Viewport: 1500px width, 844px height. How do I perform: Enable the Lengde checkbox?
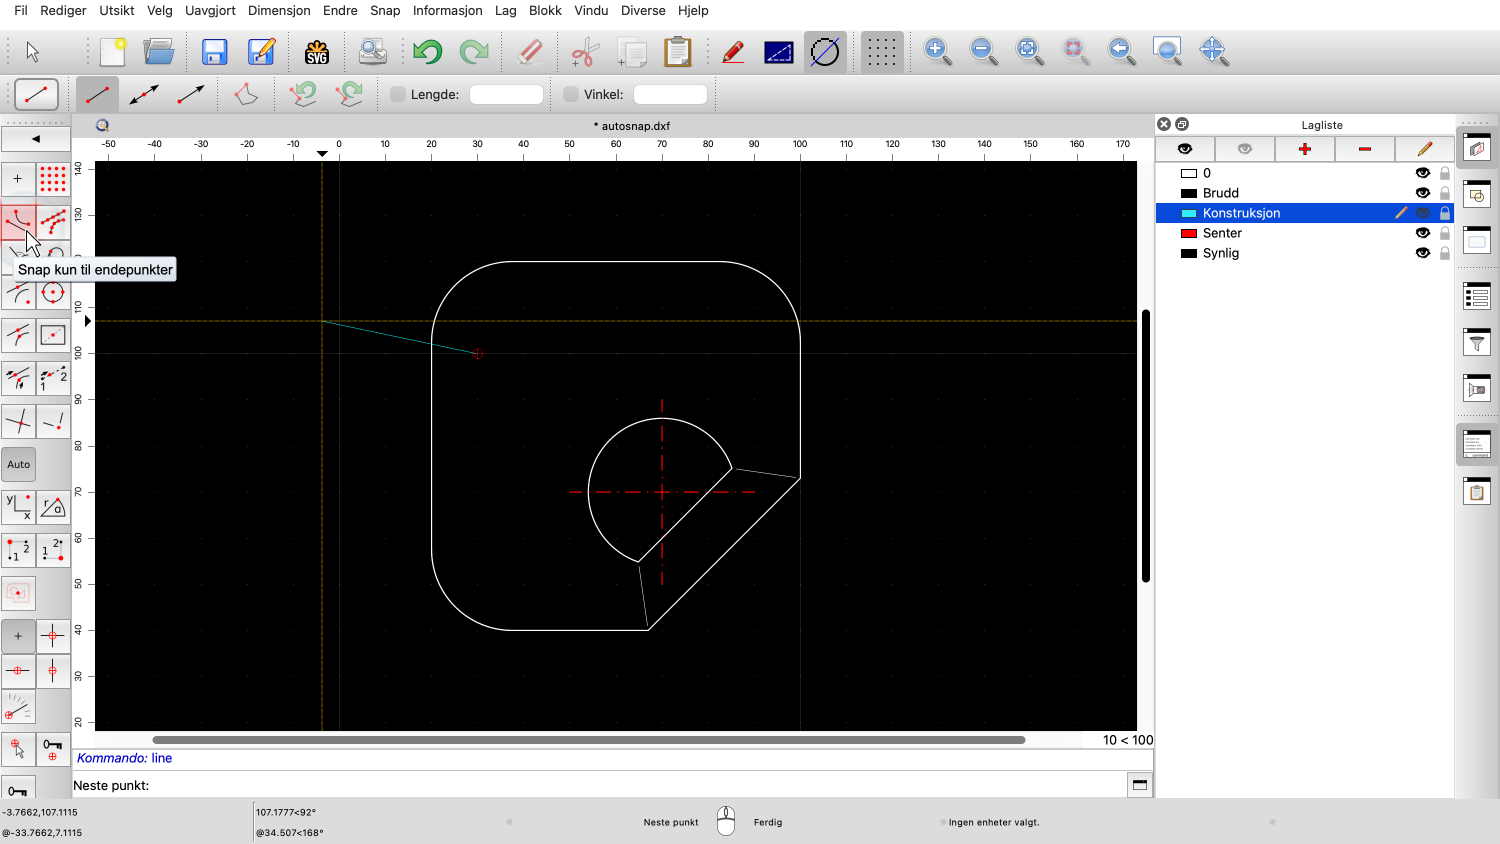398,94
